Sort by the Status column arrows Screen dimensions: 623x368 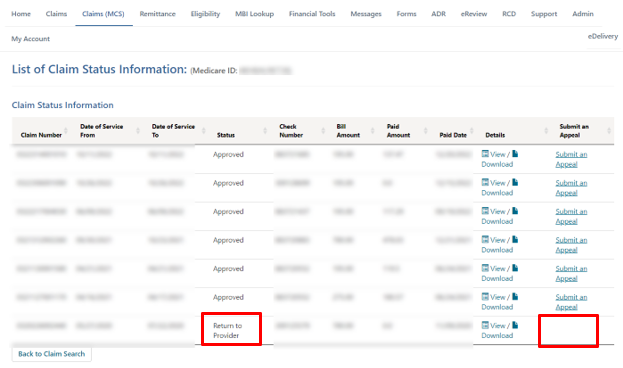pos(265,131)
